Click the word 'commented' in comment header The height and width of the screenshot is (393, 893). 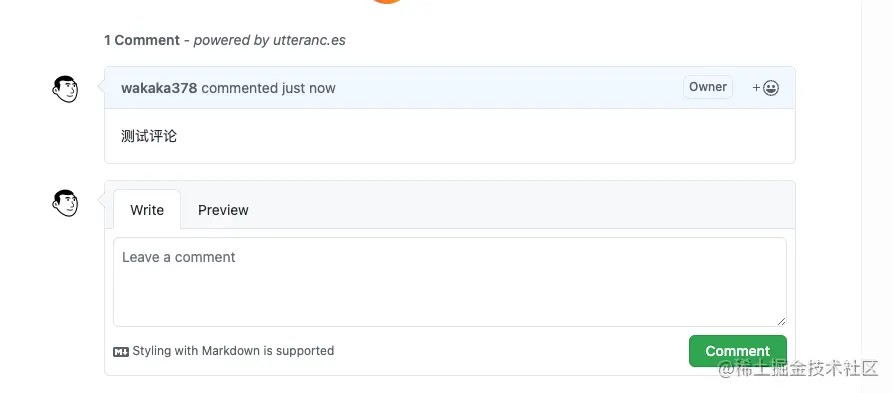[239, 88]
